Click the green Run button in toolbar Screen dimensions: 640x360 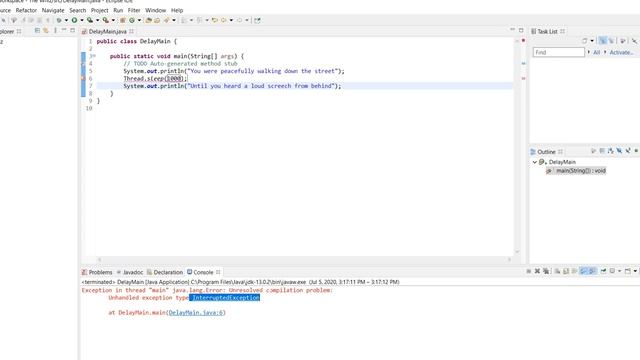pos(74,20)
